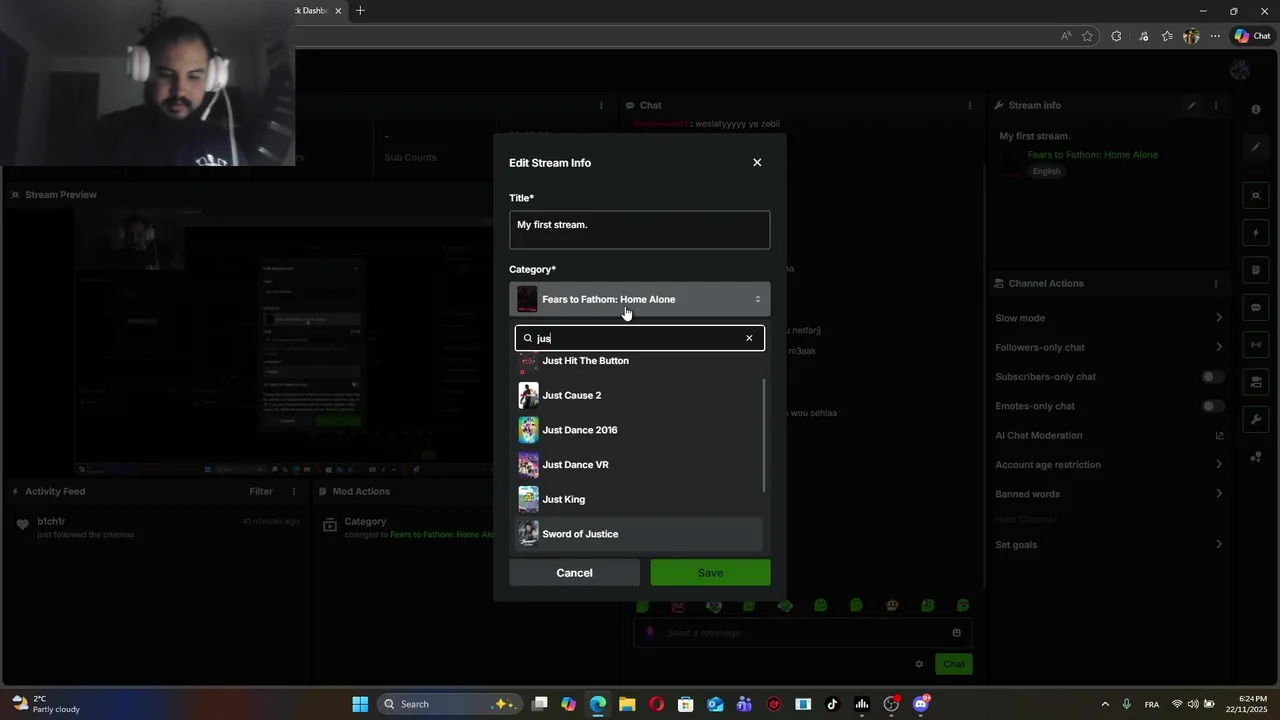Close the current browser tab
The width and height of the screenshot is (1280, 720).
tap(338, 11)
